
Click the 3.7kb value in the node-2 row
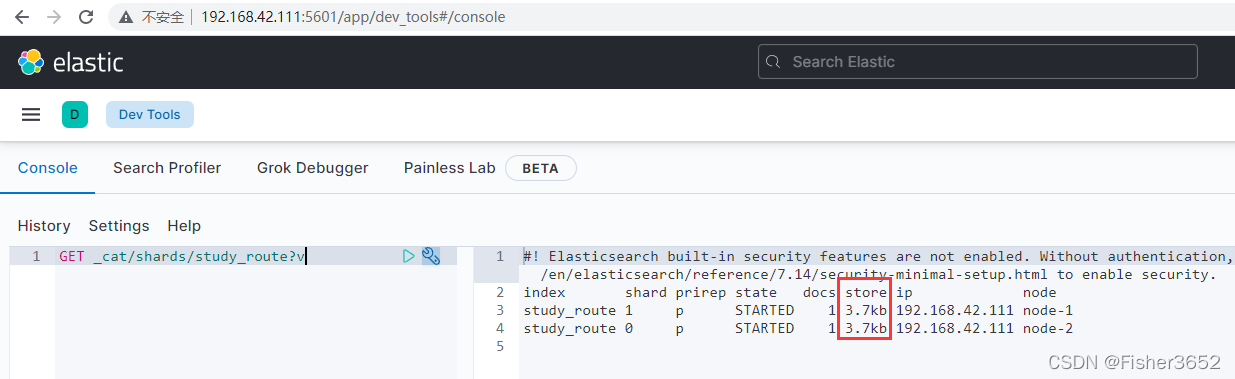point(865,329)
